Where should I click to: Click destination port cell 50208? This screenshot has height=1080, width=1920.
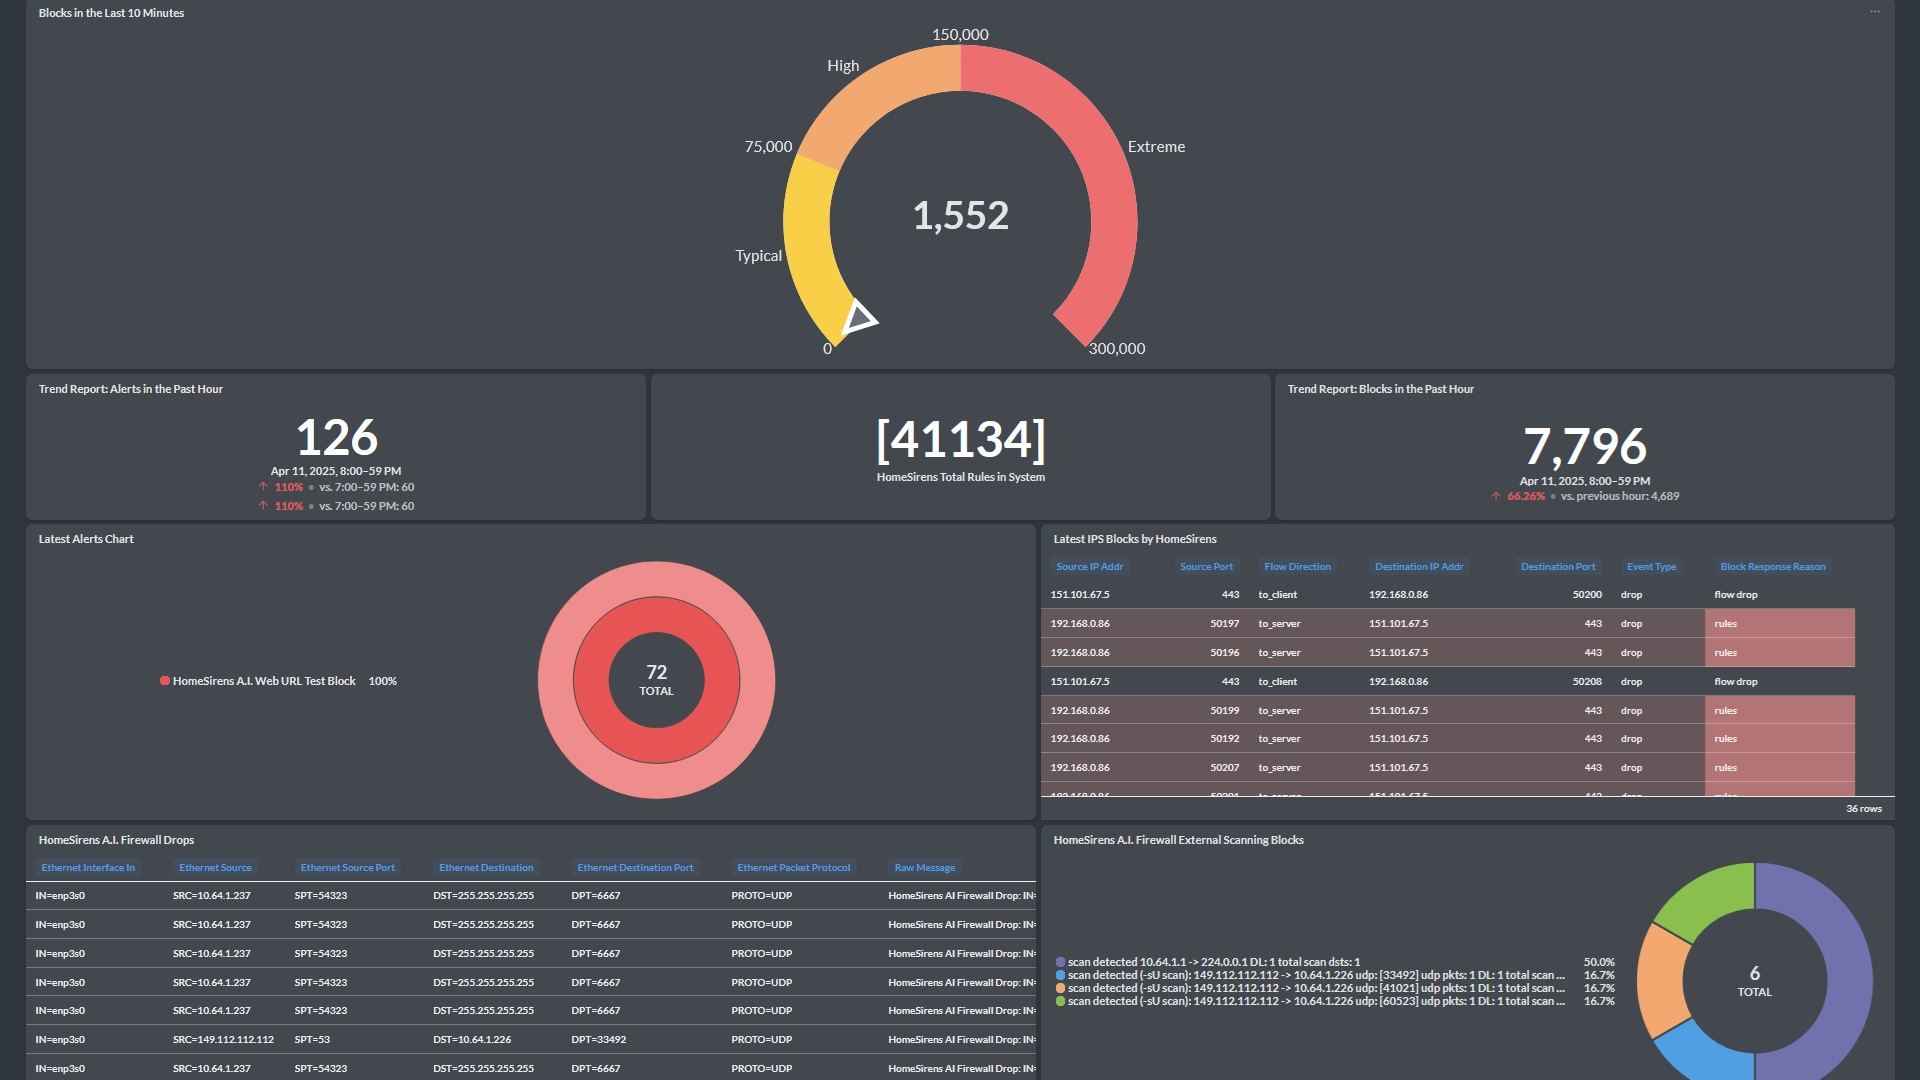[1586, 682]
